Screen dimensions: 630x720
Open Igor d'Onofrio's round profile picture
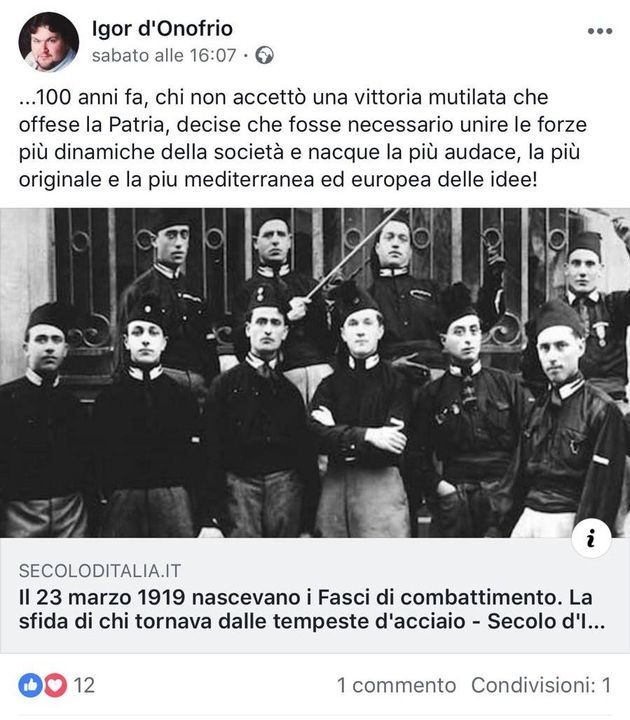tap(49, 42)
